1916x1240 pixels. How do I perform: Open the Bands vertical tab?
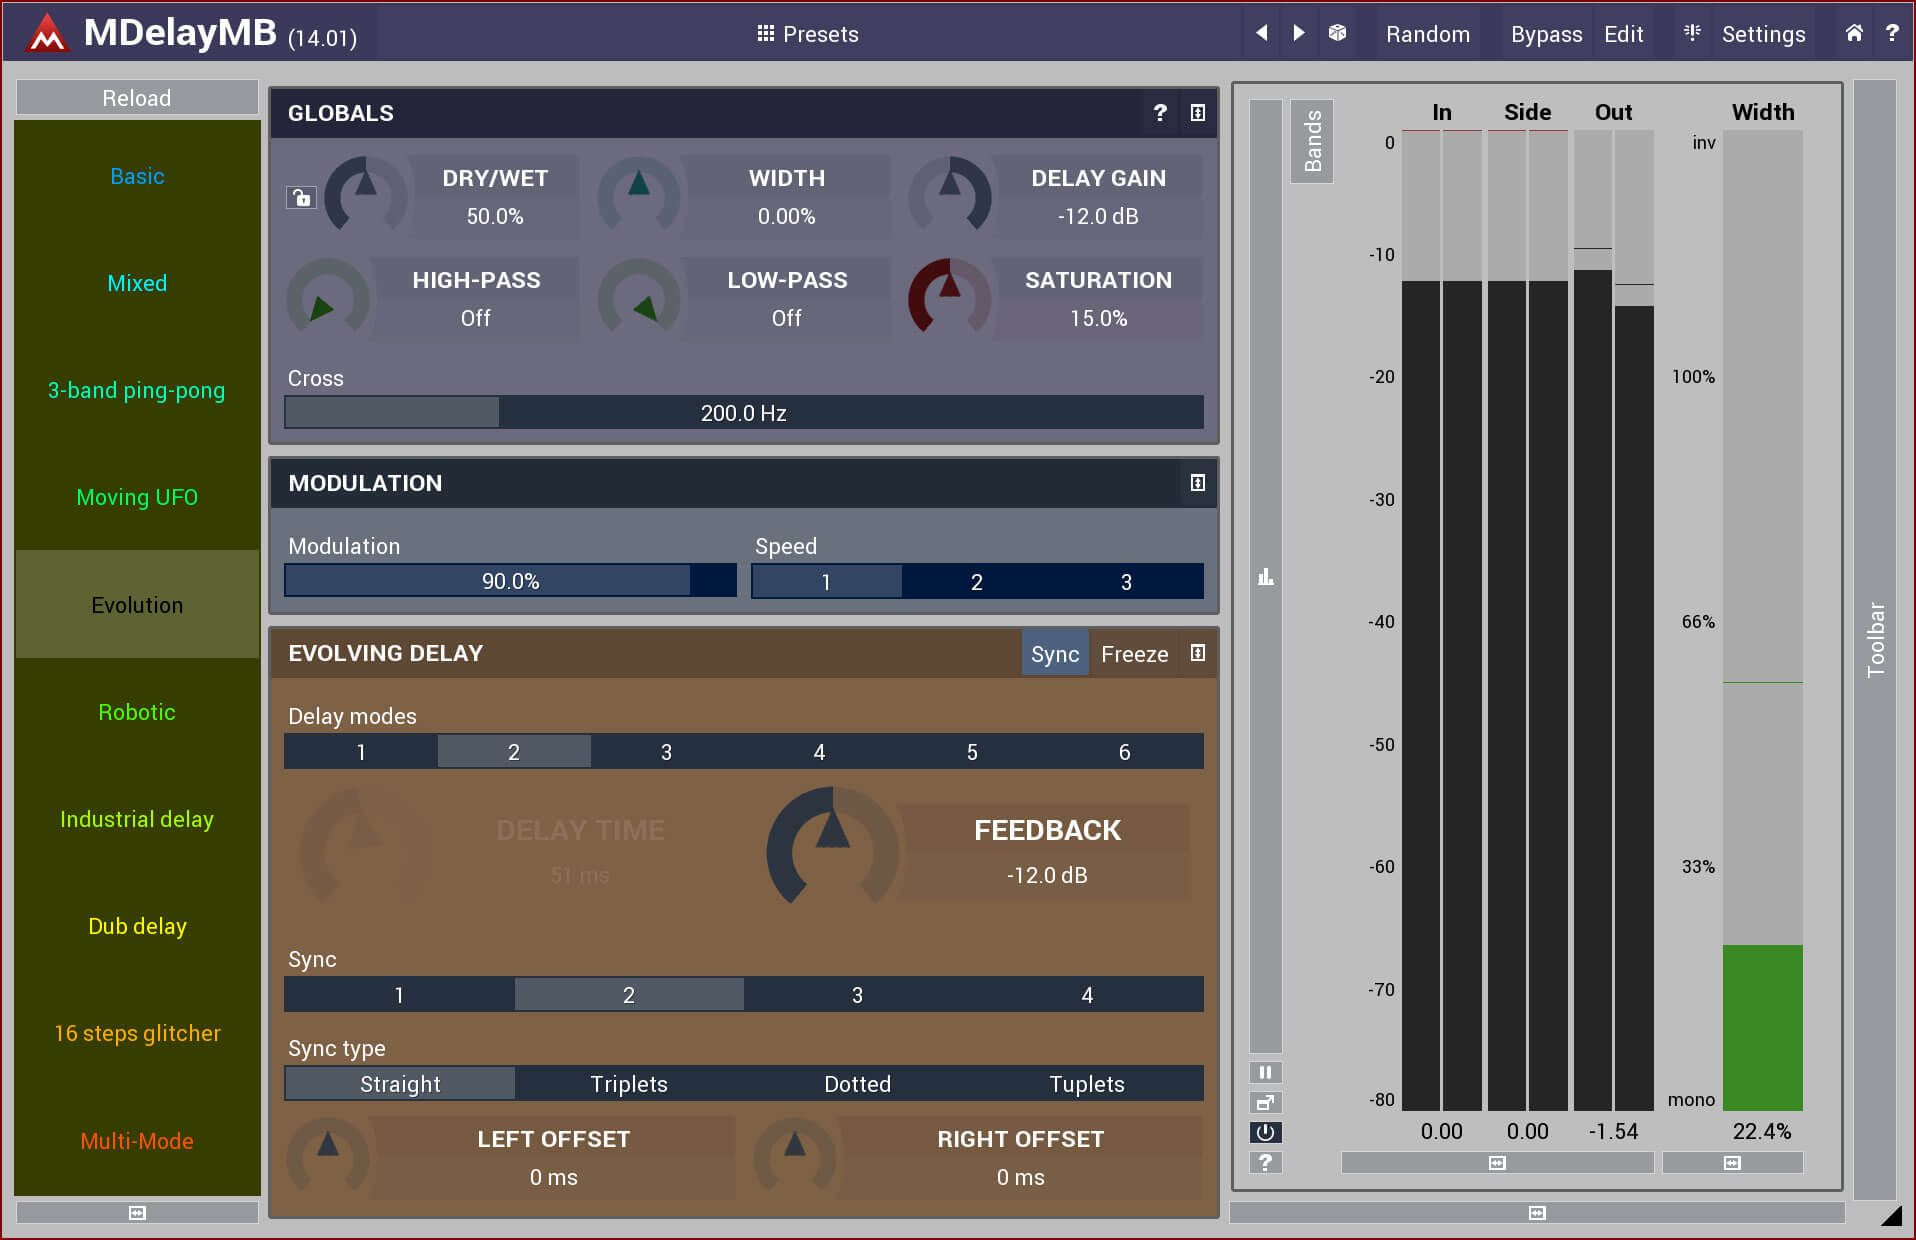1312,141
